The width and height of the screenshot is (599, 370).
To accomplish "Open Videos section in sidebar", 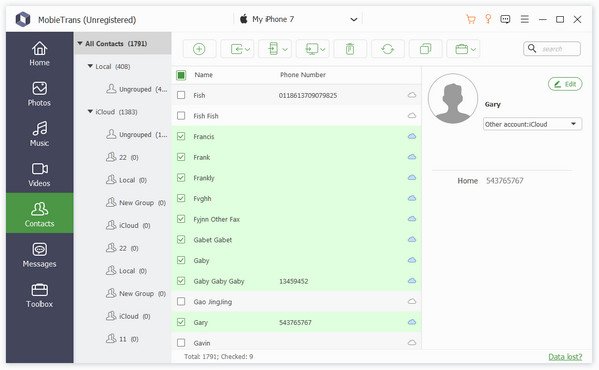I will tap(40, 174).
